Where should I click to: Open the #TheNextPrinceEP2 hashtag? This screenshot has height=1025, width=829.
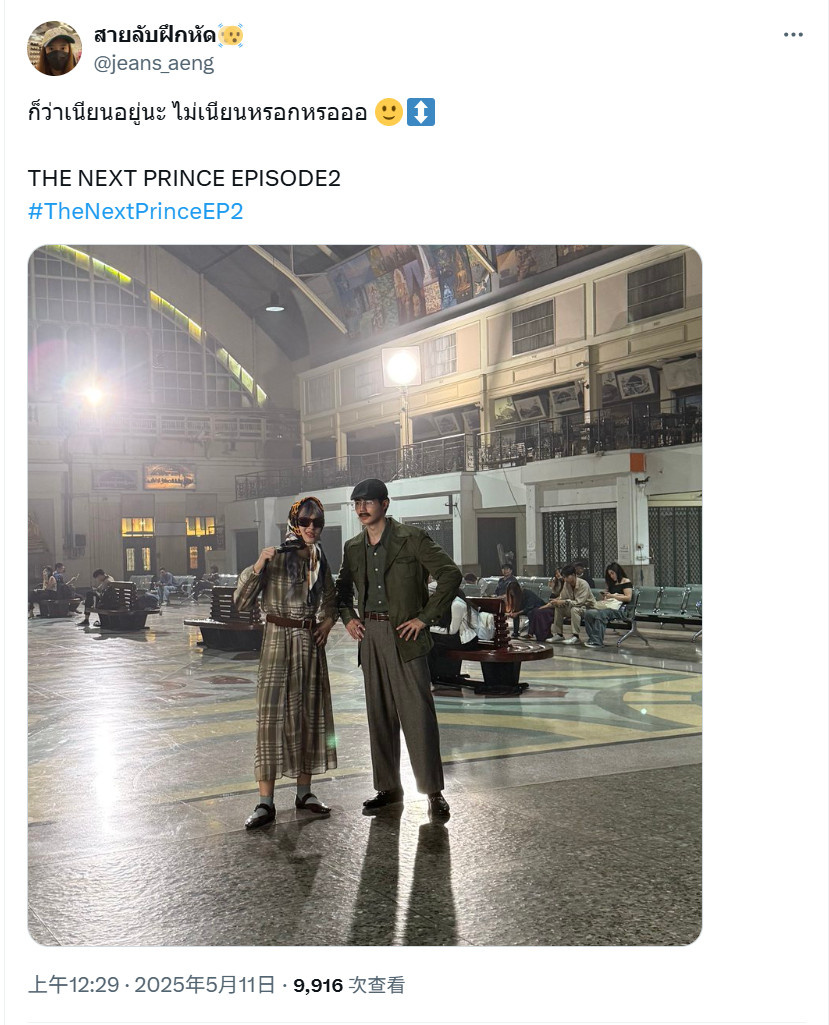(135, 211)
